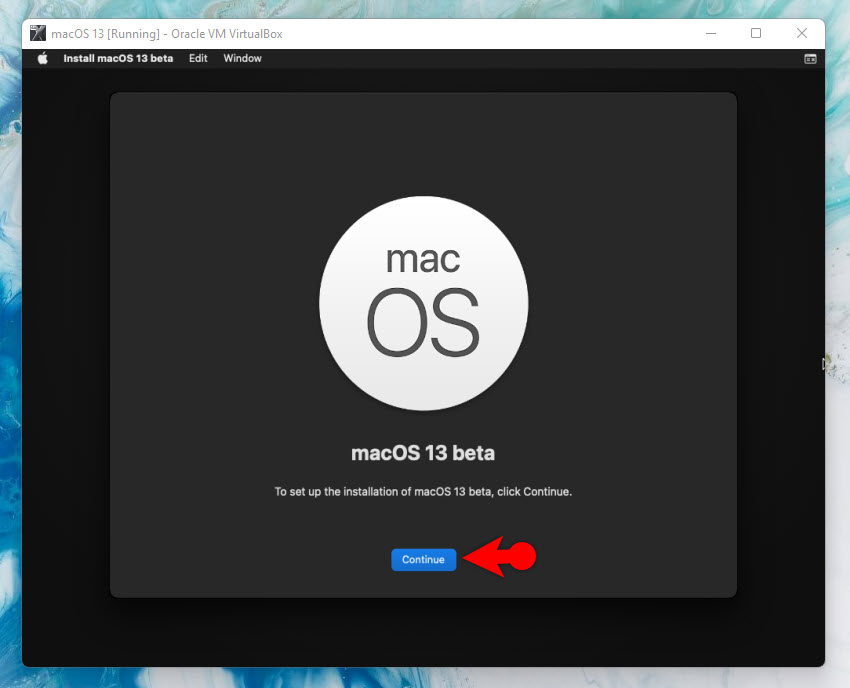Open the Edit menu

[x=198, y=58]
